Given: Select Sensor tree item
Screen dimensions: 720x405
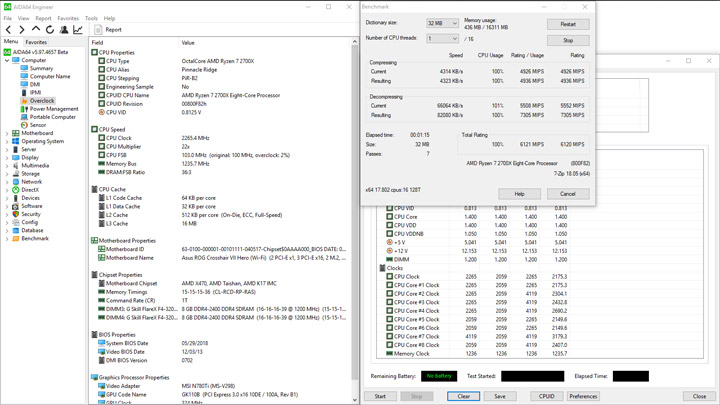Looking at the screenshot, I should click(38, 125).
